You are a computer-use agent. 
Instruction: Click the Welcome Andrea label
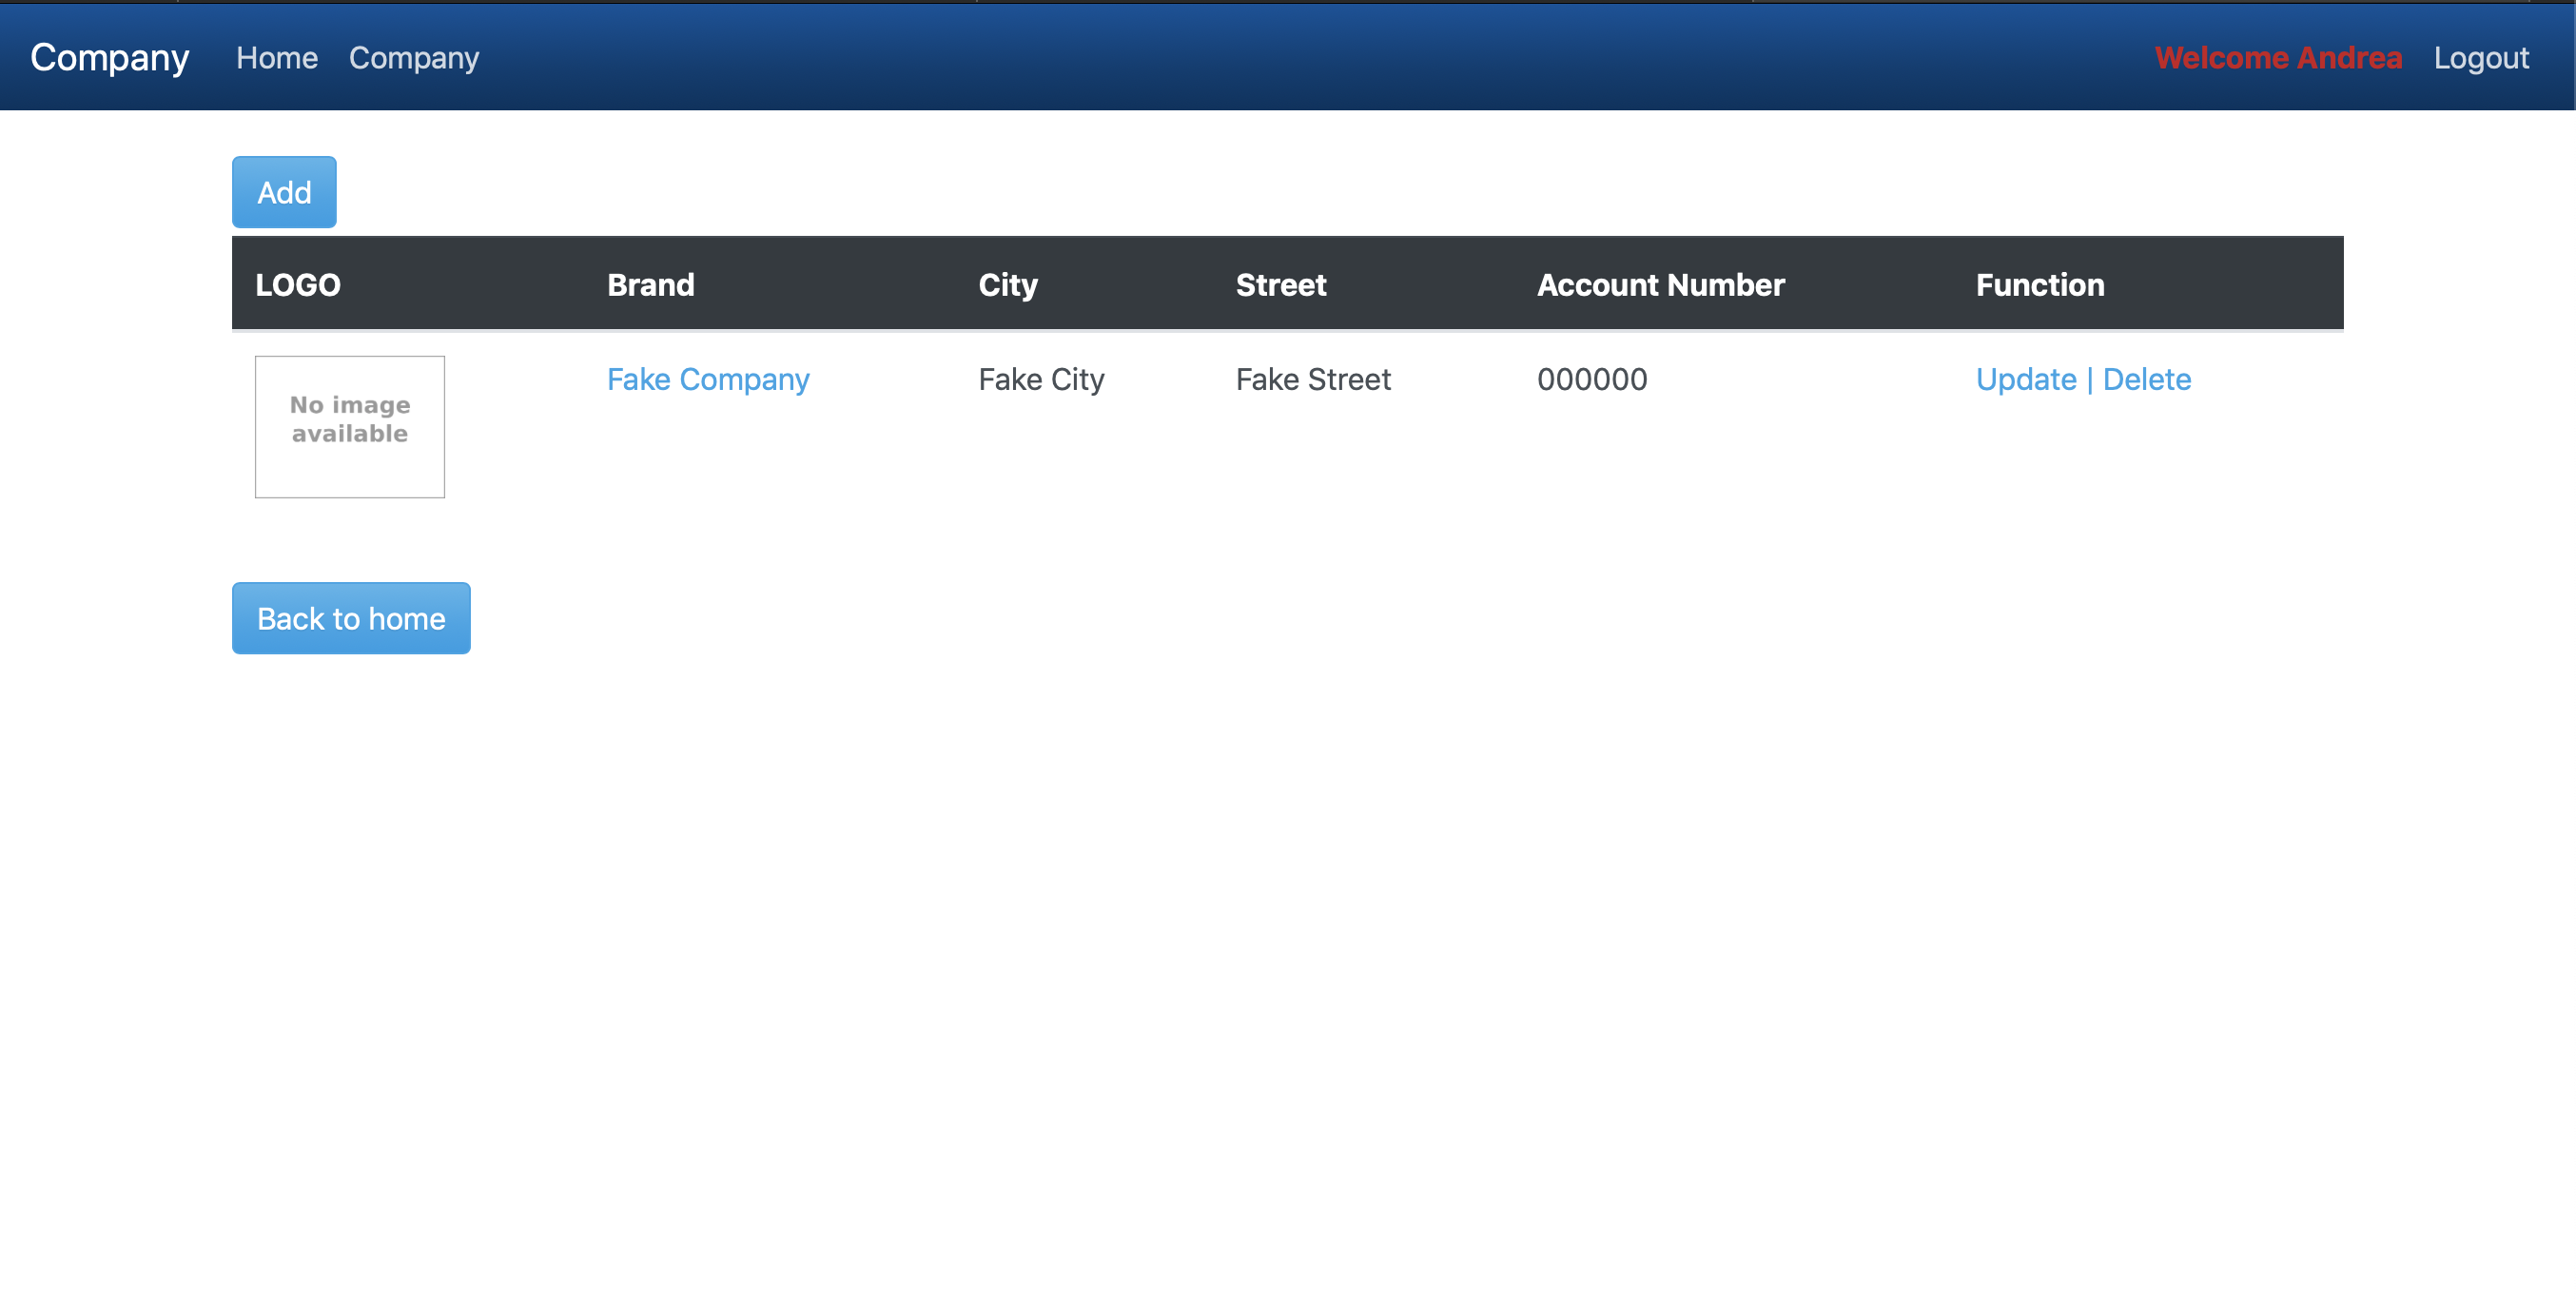pyautogui.click(x=2278, y=58)
